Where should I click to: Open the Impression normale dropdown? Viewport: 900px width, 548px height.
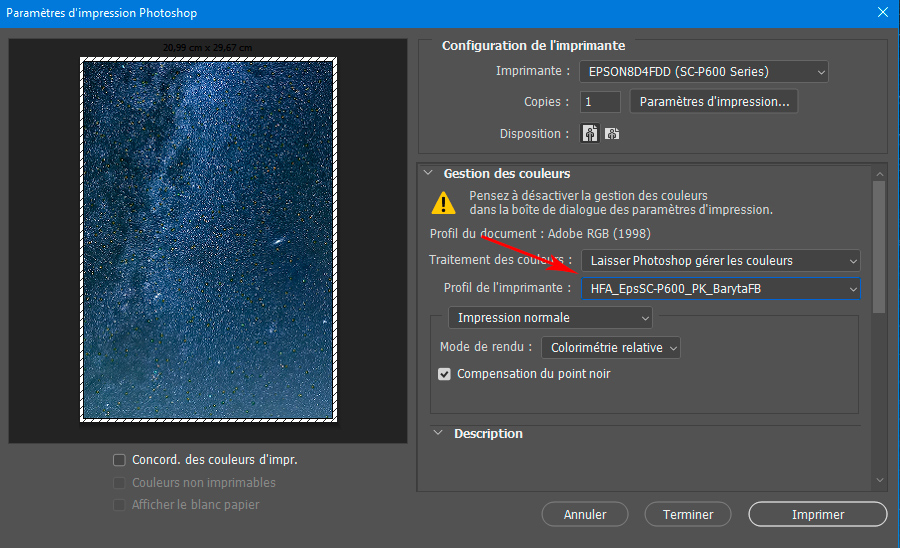pos(549,318)
